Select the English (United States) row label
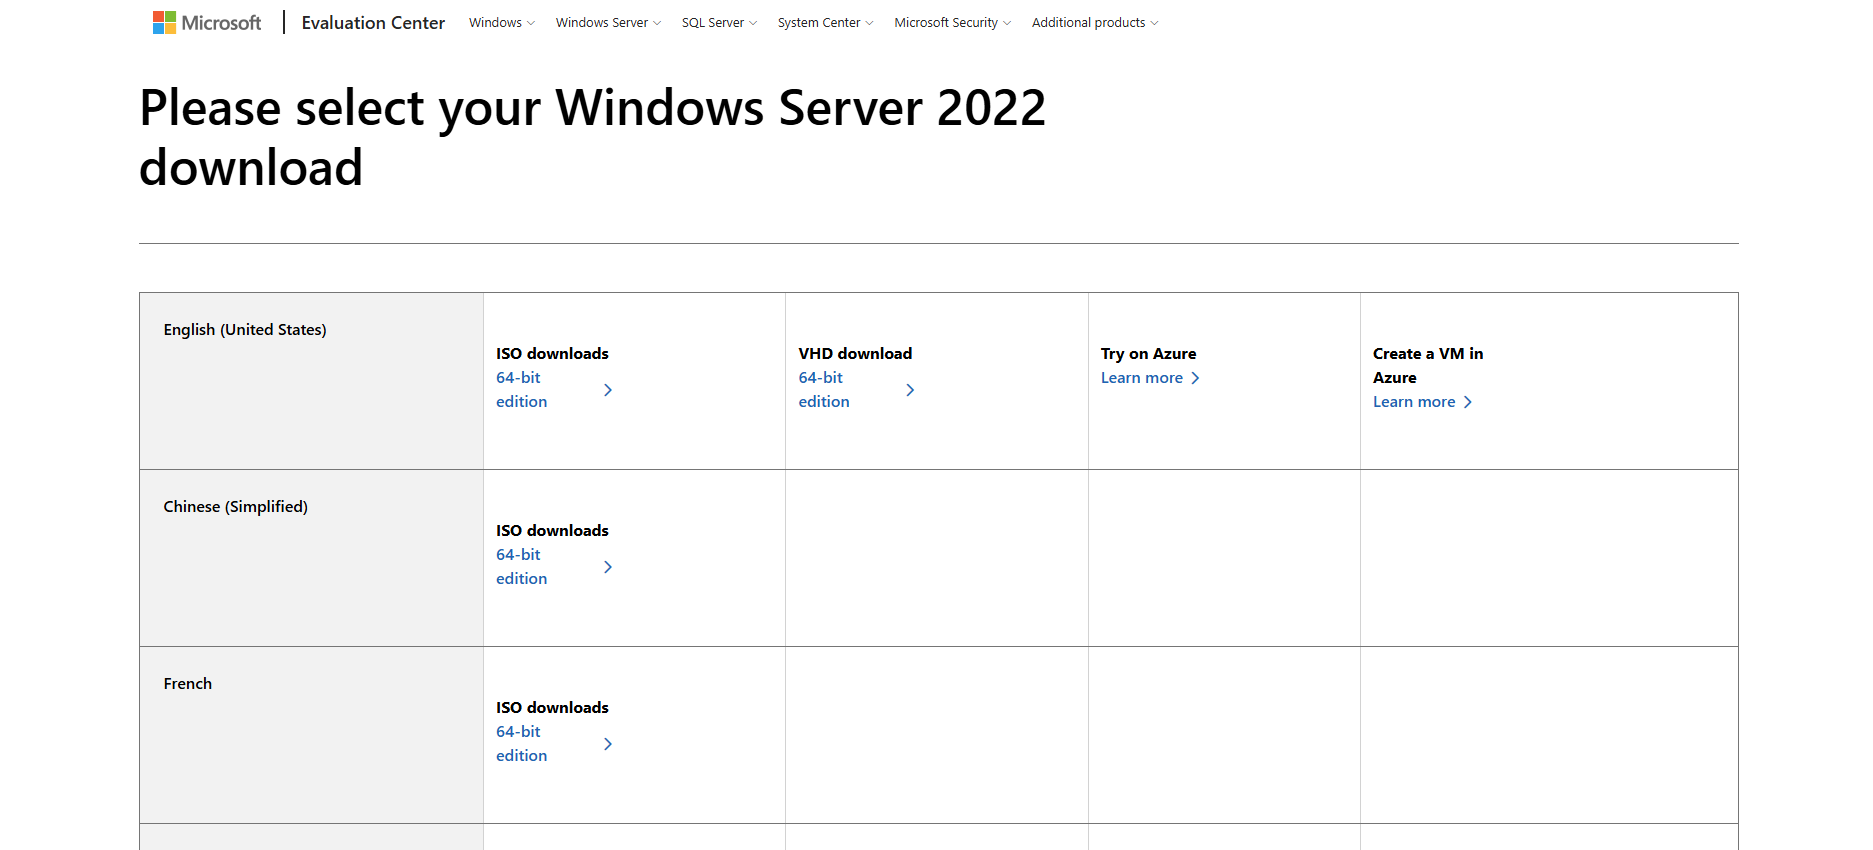Viewport: 1873px width, 850px height. point(245,330)
